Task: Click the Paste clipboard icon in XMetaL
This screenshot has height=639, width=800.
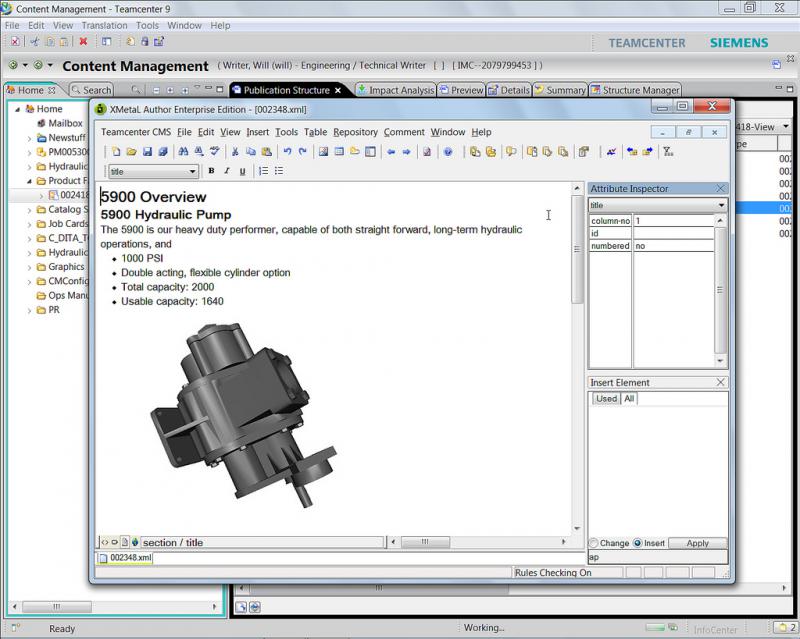Action: point(266,152)
